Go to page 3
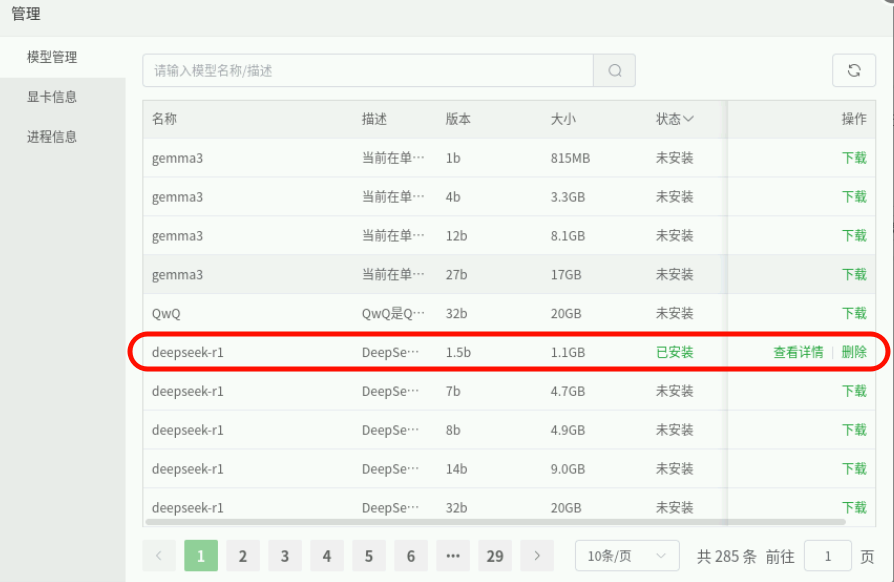Image resolution: width=894 pixels, height=582 pixels. [x=285, y=556]
